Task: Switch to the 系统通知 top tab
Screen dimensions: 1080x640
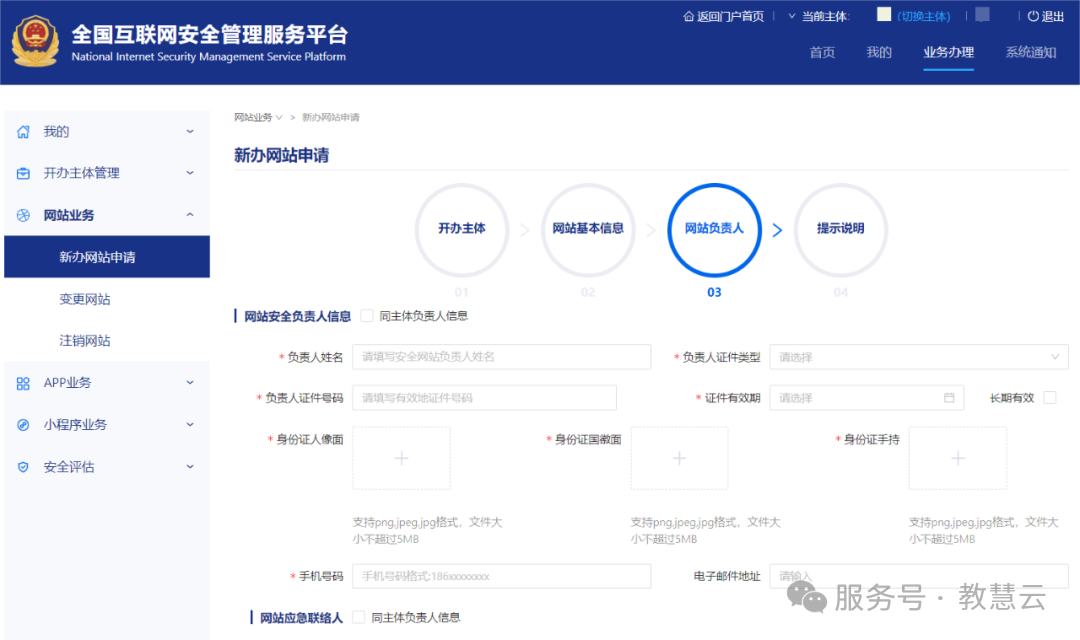Action: click(x=1030, y=53)
